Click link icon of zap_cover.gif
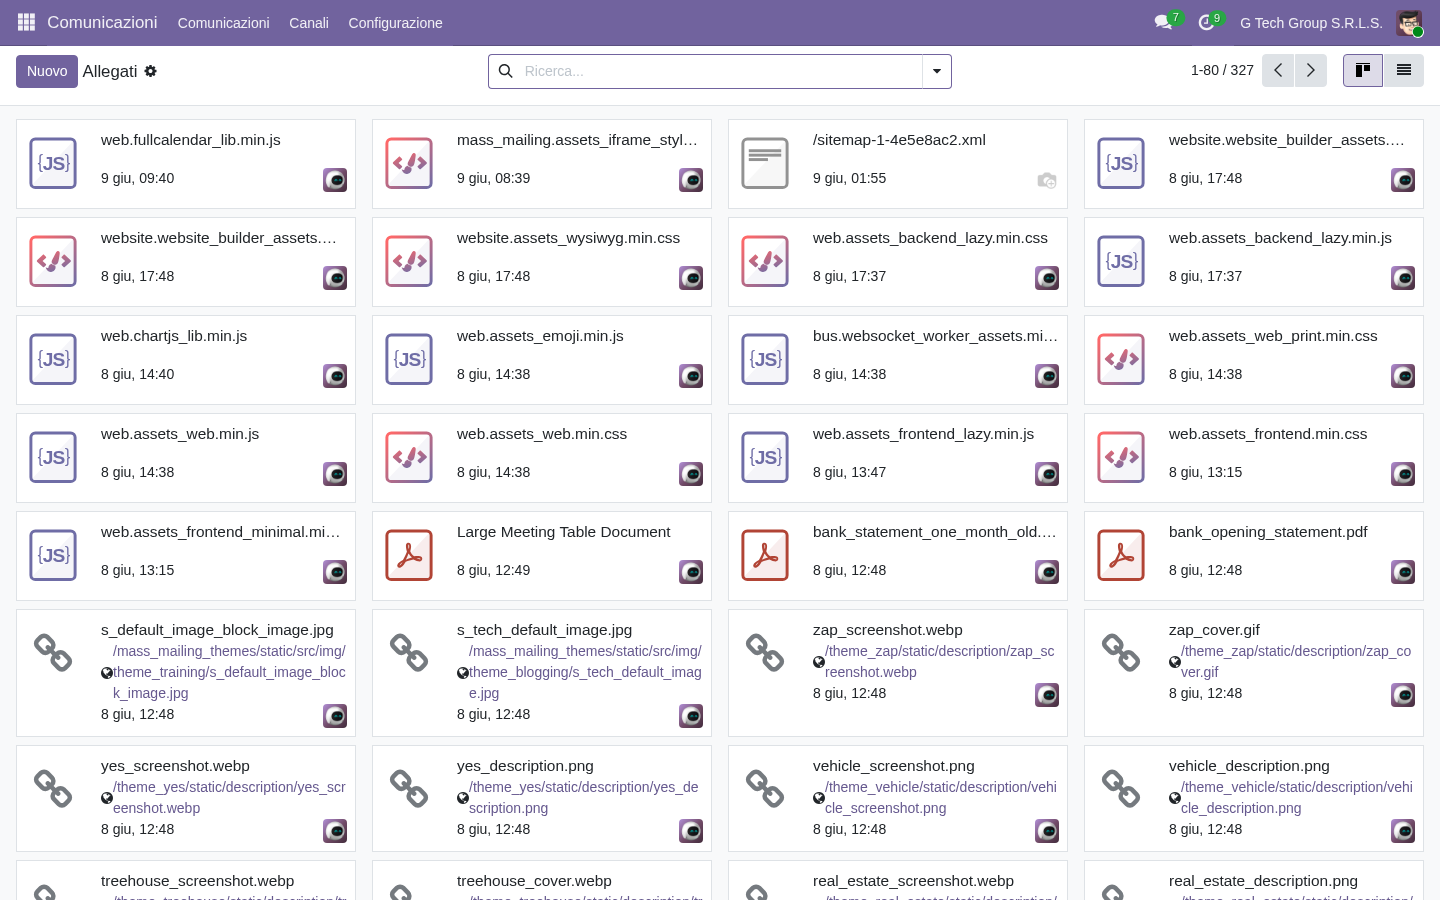This screenshot has height=900, width=1440. coord(1121,653)
